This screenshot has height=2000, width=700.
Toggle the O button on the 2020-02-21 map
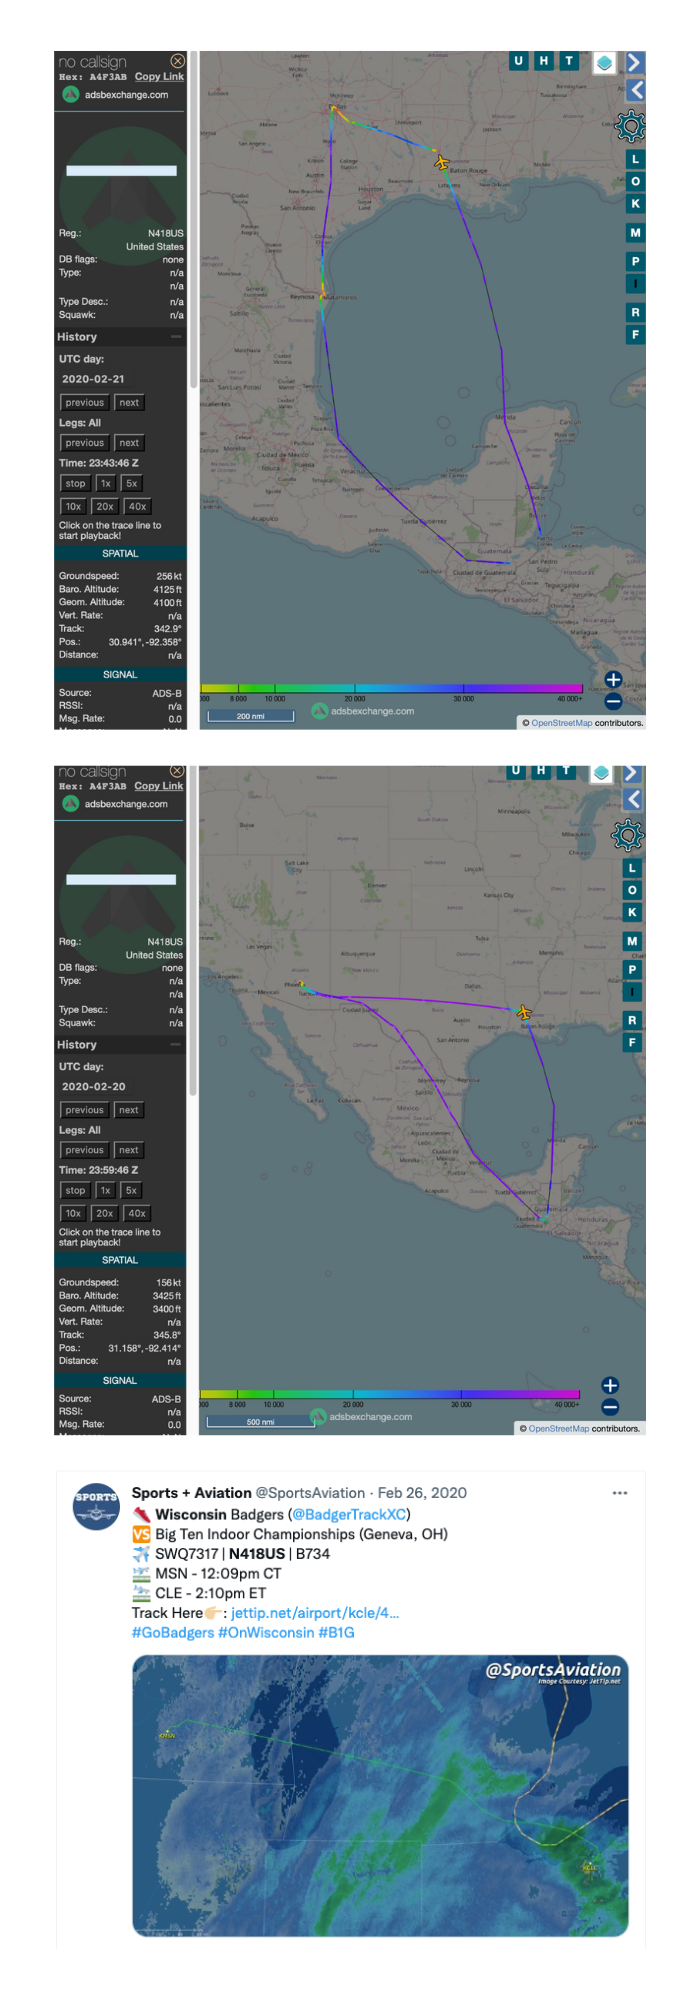[635, 181]
